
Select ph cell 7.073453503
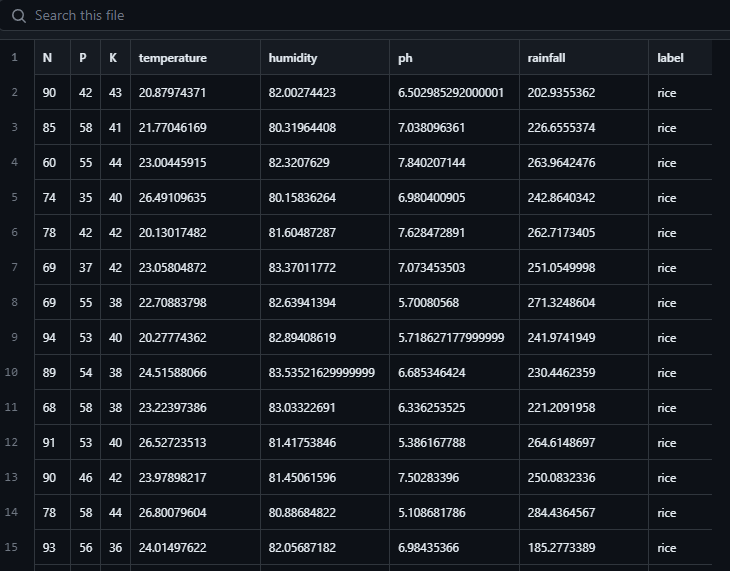454,267
